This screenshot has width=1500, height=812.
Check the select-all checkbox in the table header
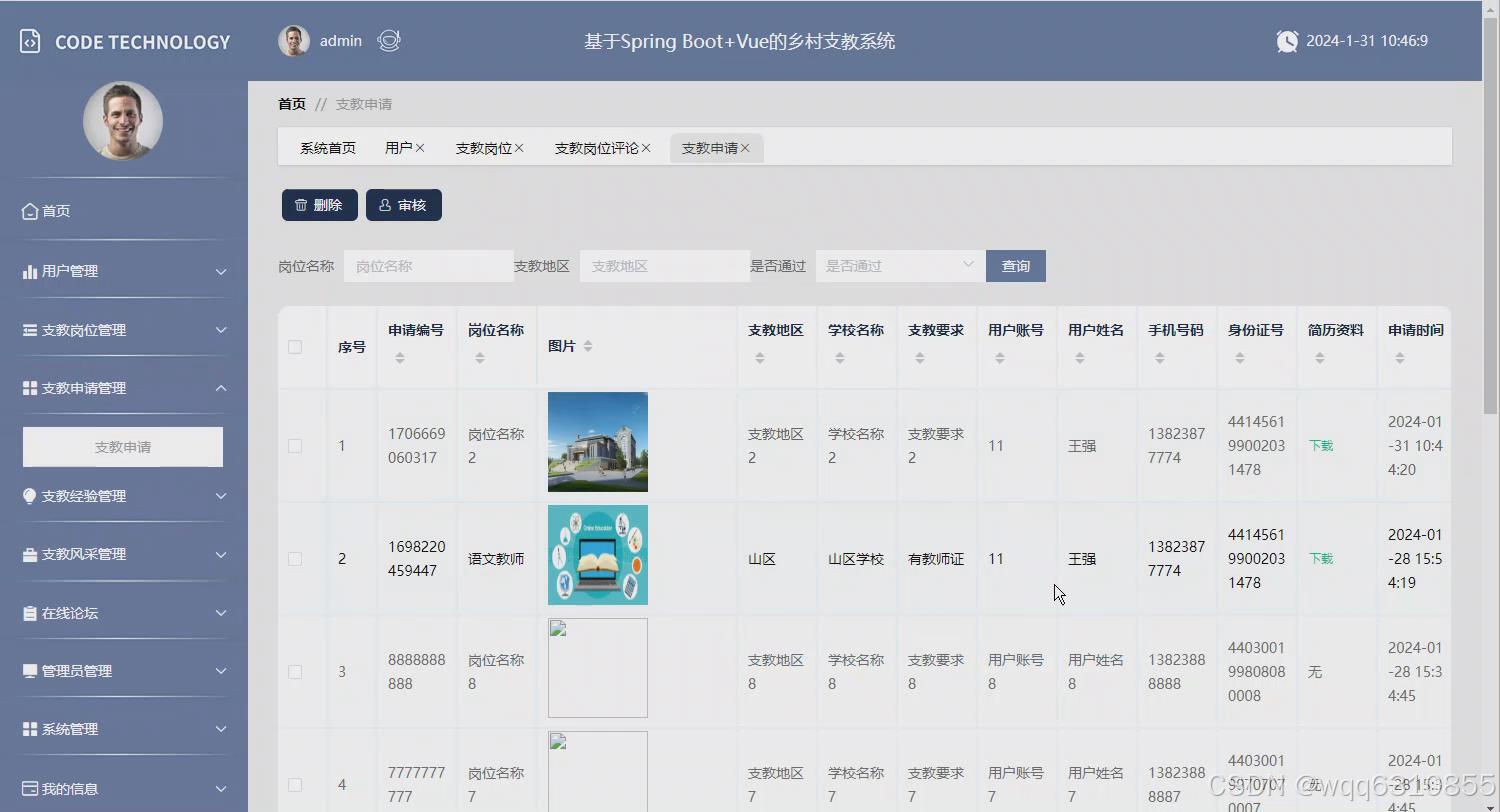point(295,347)
